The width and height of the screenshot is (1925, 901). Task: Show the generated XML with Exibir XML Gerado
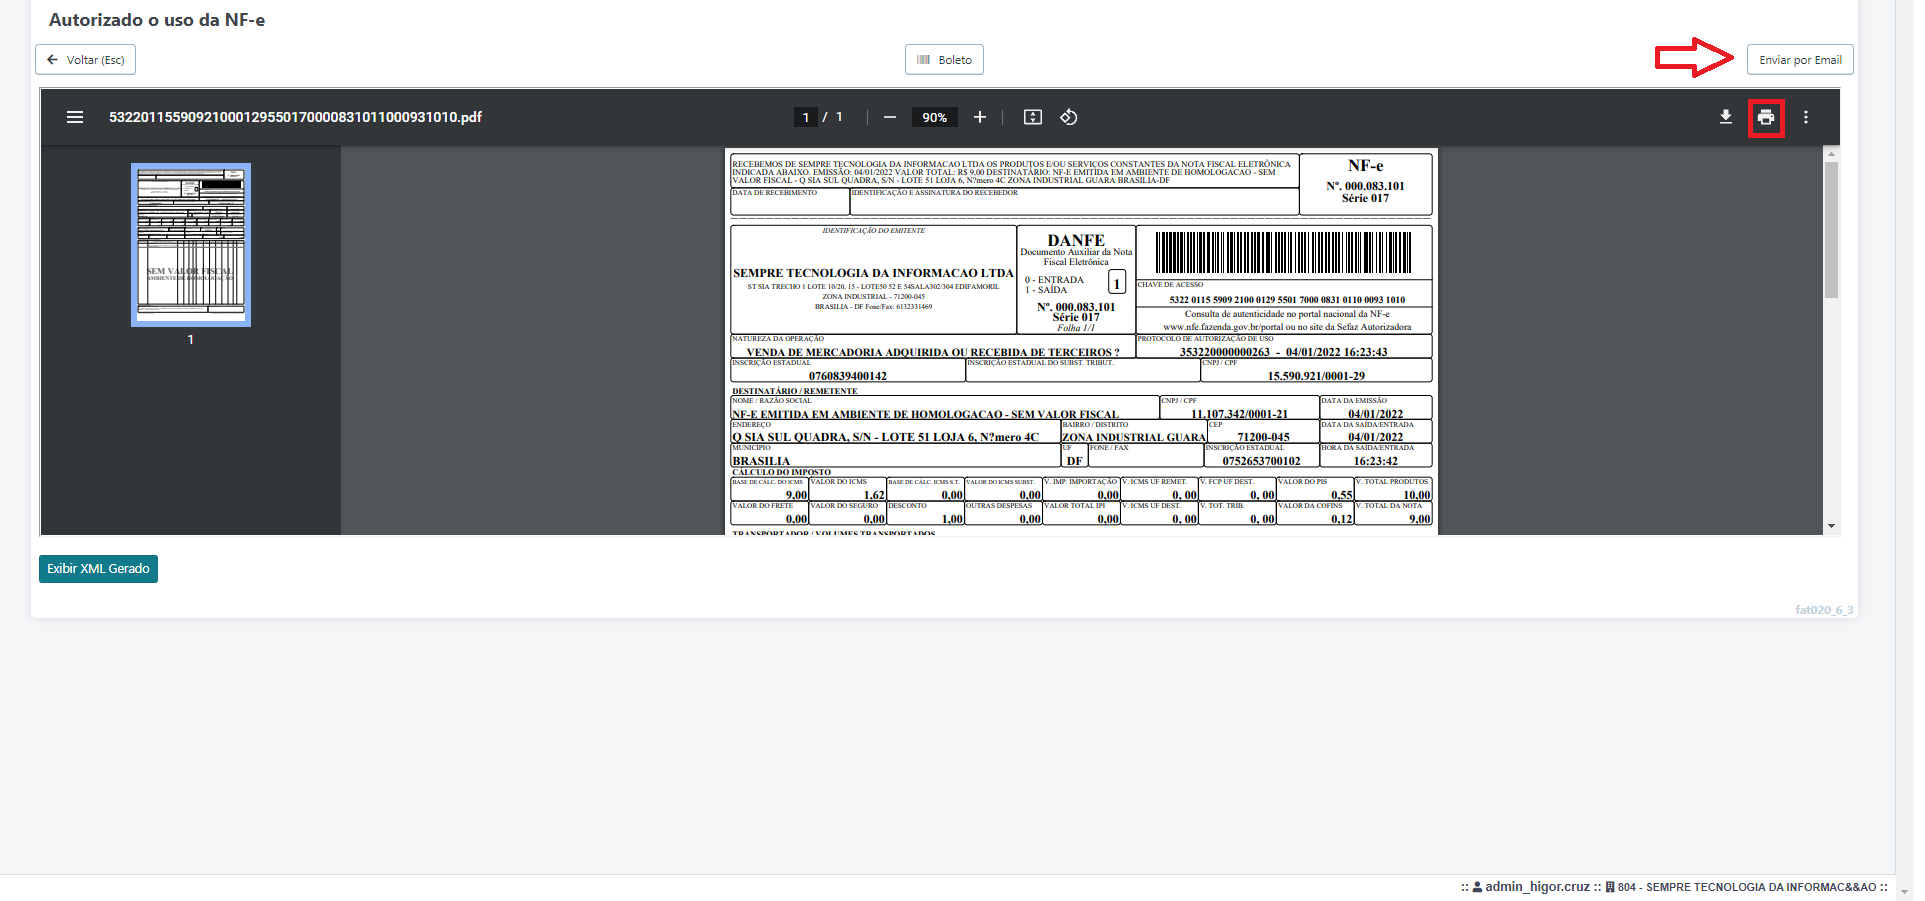click(98, 569)
